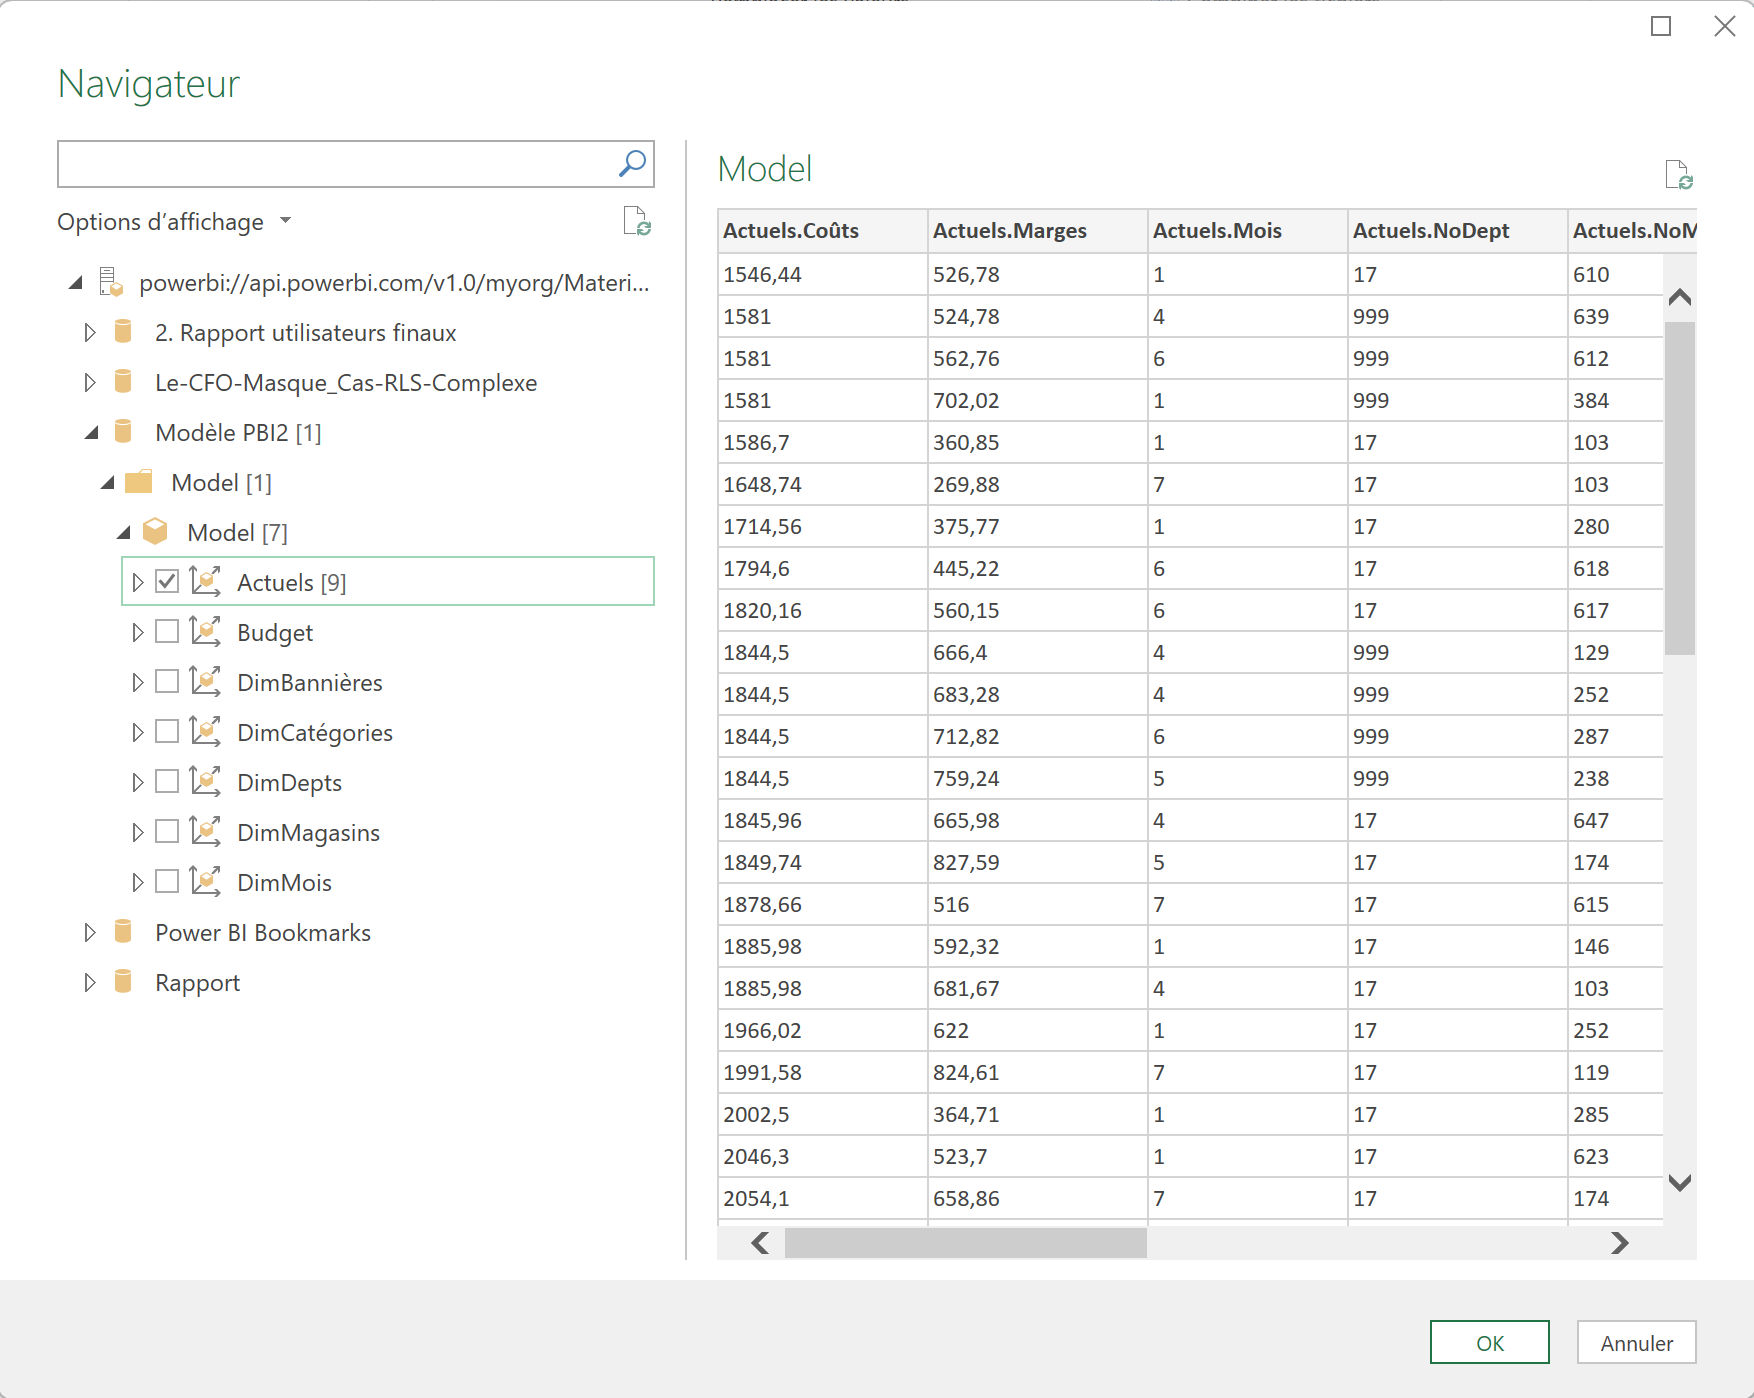
Task: Click the DimDepts table icon
Action: point(205,781)
